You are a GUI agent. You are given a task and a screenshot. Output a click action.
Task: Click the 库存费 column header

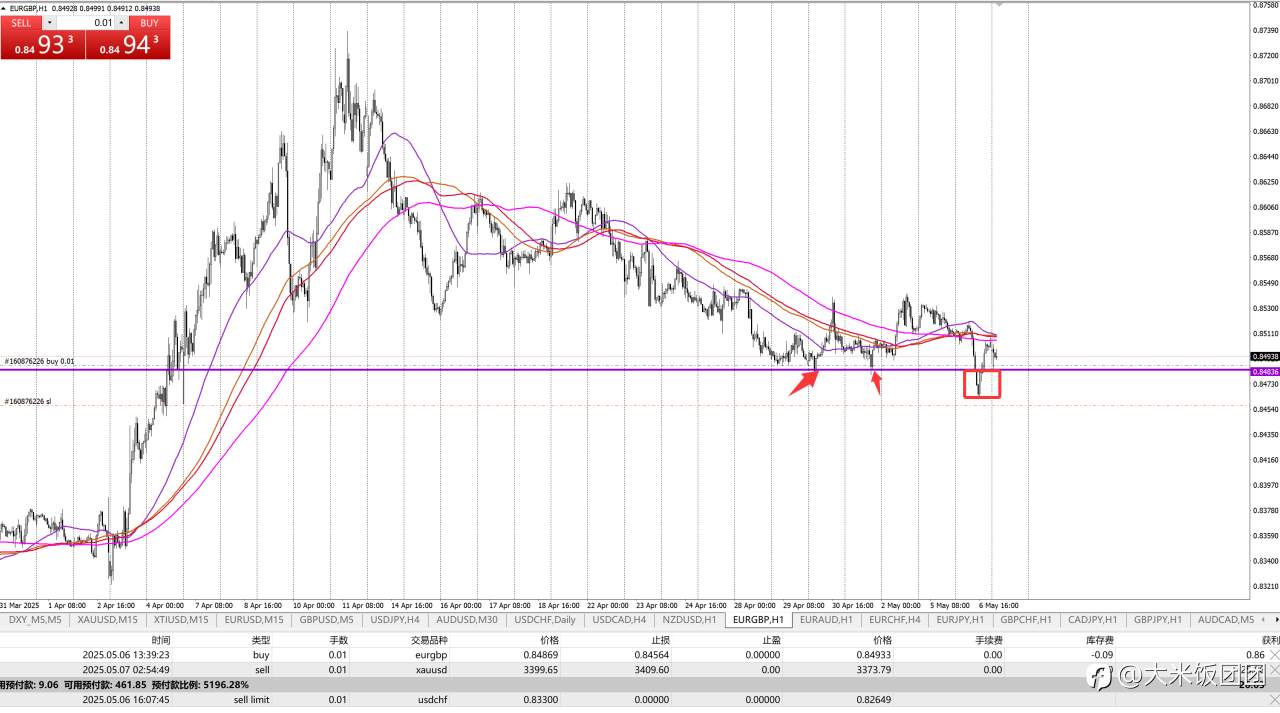click(x=1098, y=640)
